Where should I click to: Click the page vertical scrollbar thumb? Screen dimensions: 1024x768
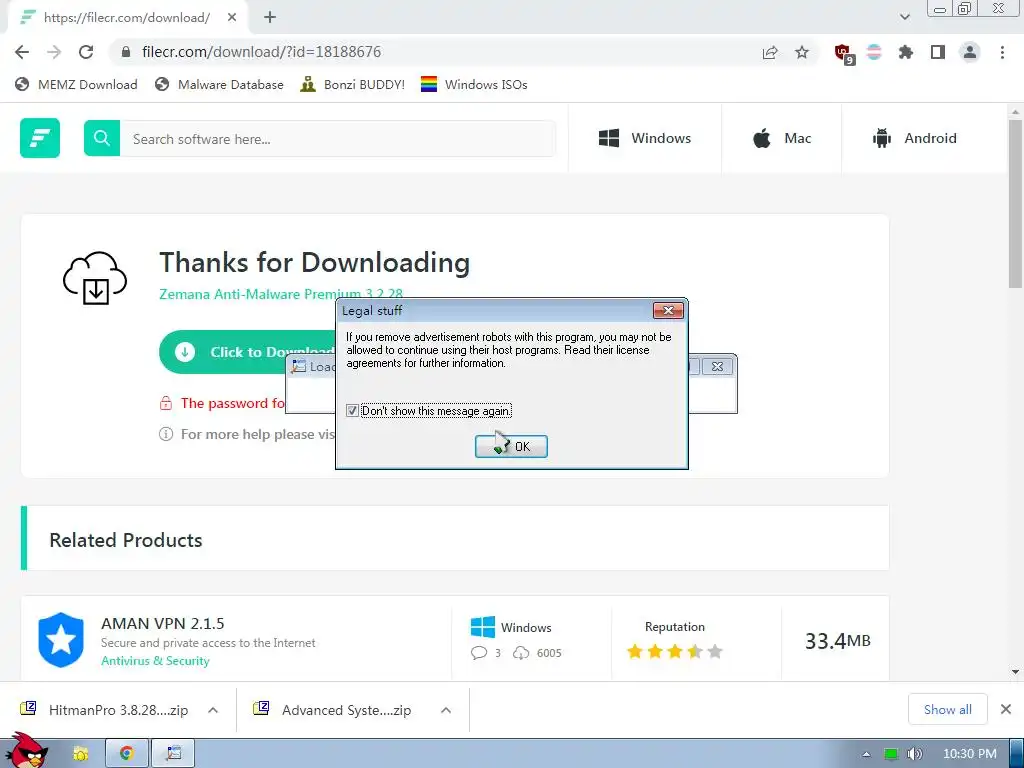(x=1016, y=204)
